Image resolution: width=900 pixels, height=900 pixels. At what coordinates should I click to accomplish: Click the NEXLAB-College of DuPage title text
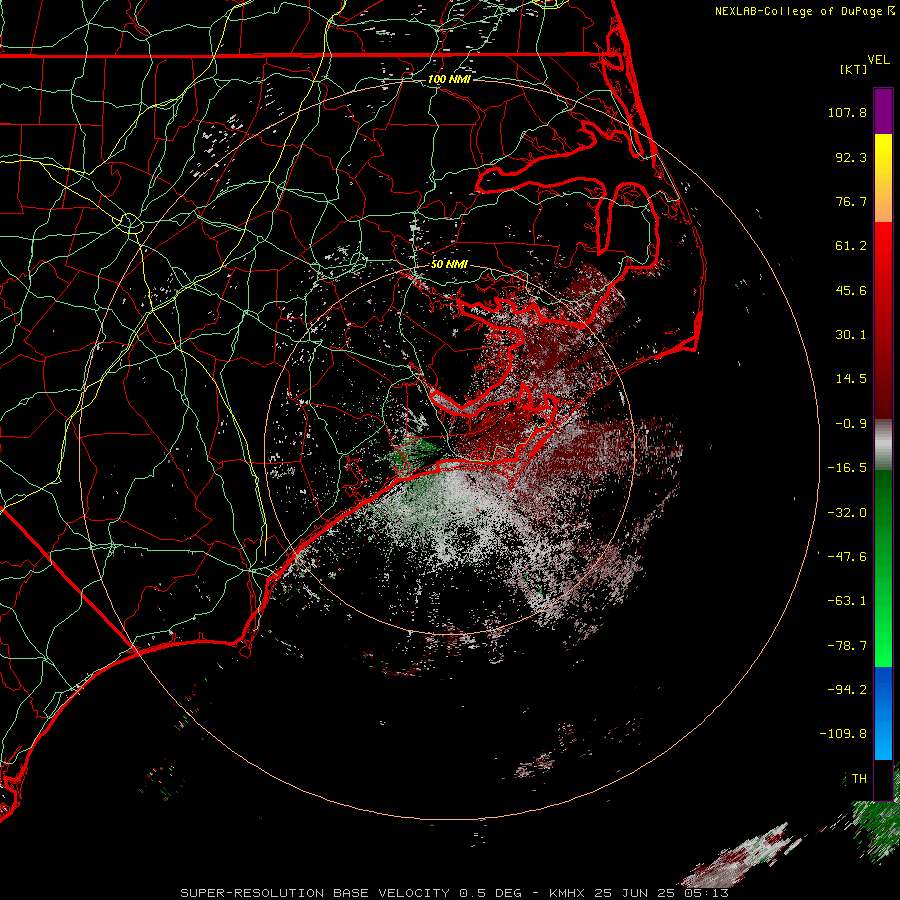pyautogui.click(x=798, y=11)
